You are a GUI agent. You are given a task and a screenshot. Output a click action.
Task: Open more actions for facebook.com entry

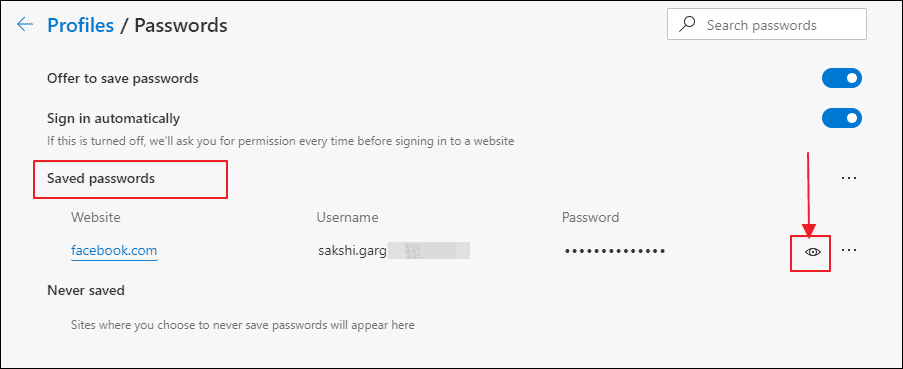849,250
